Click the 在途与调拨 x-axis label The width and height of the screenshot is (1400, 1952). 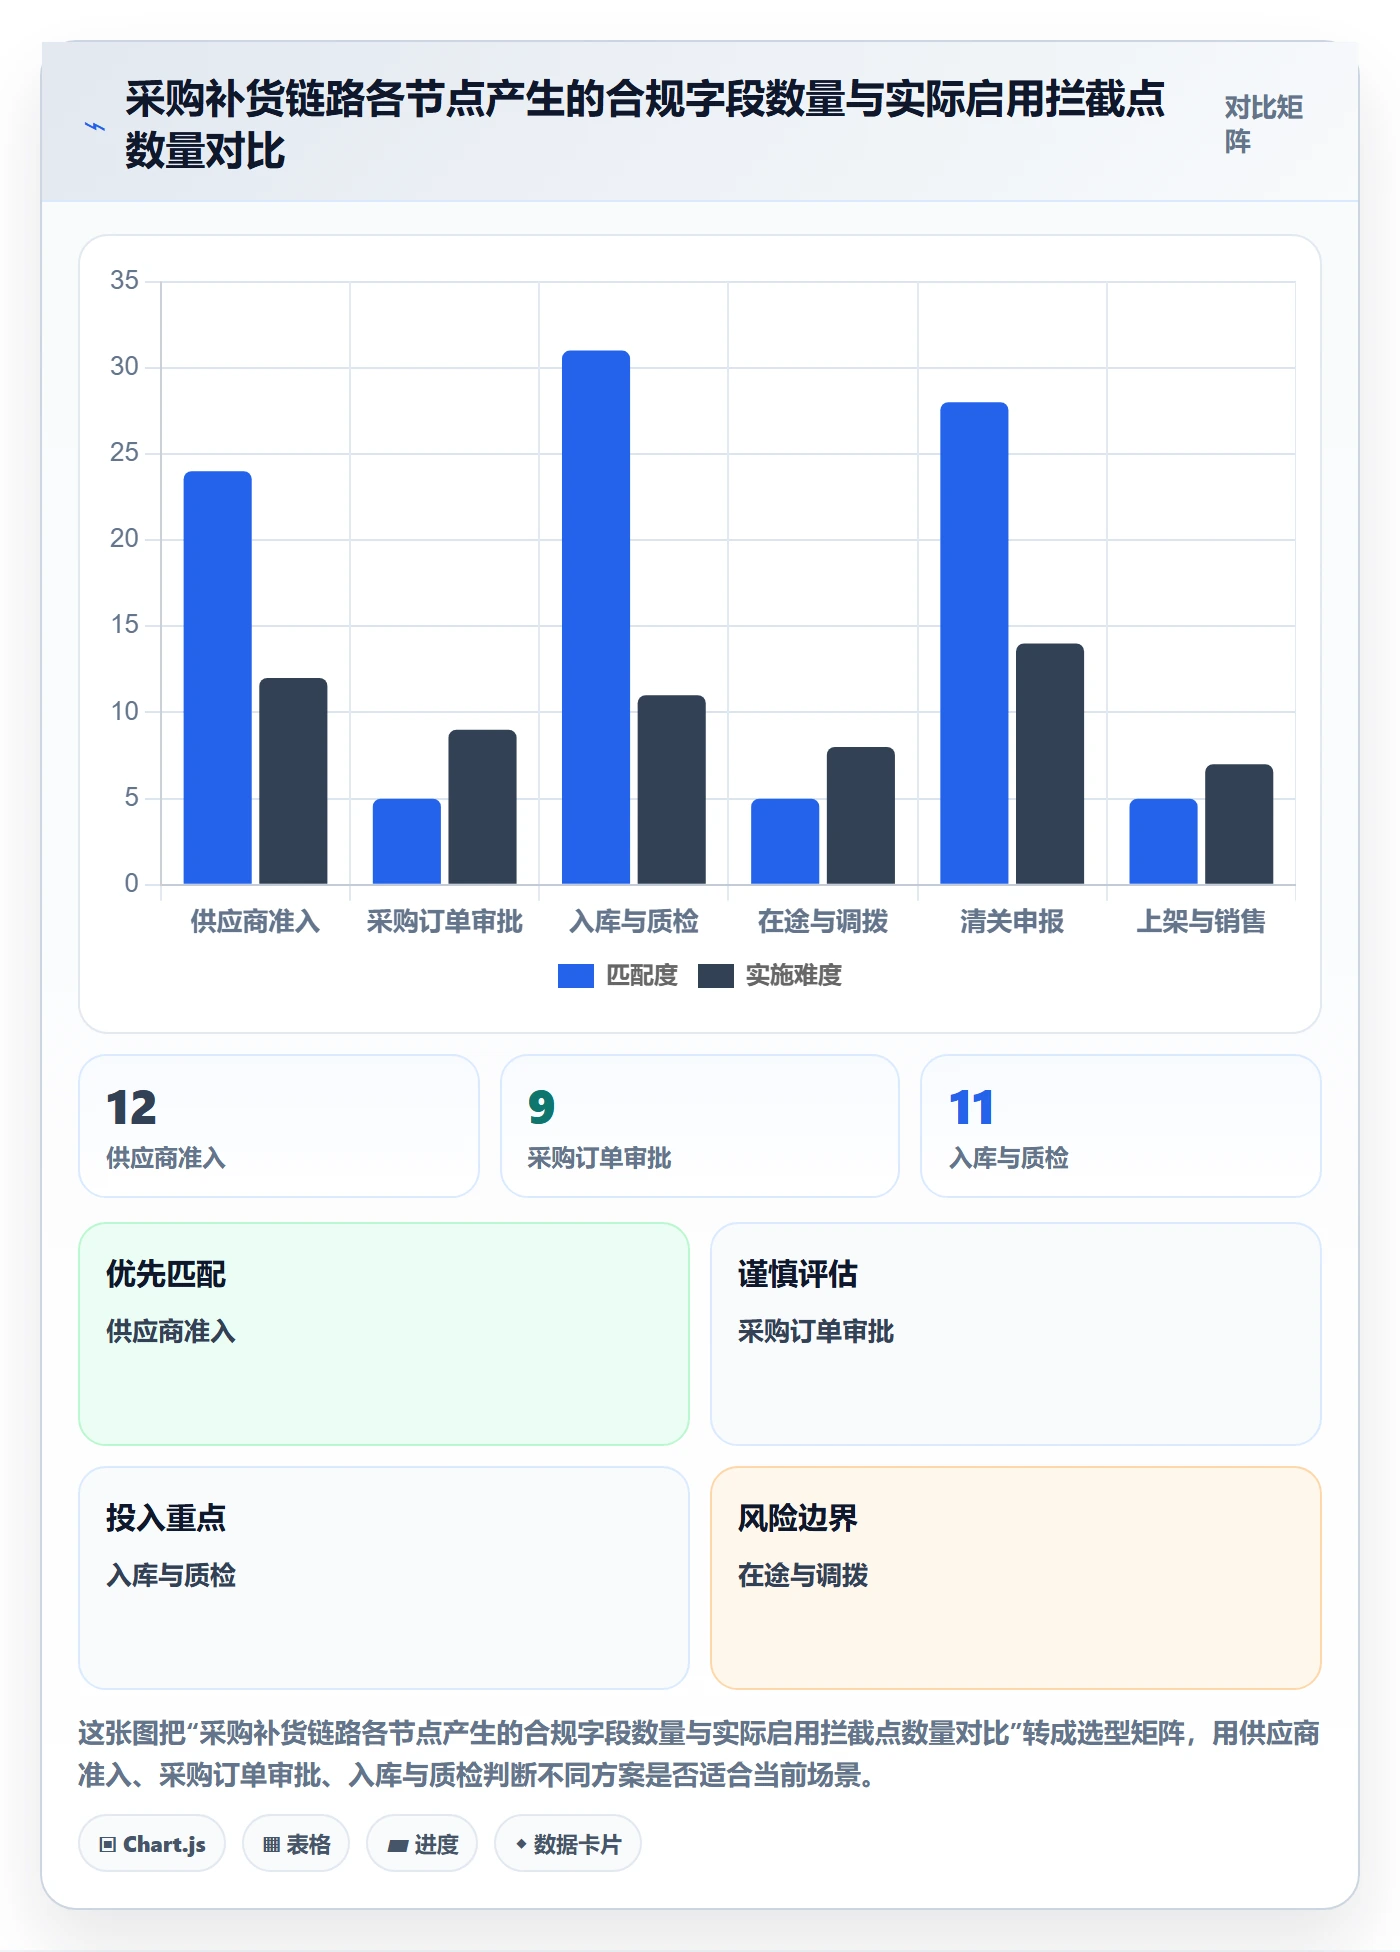[x=823, y=921]
